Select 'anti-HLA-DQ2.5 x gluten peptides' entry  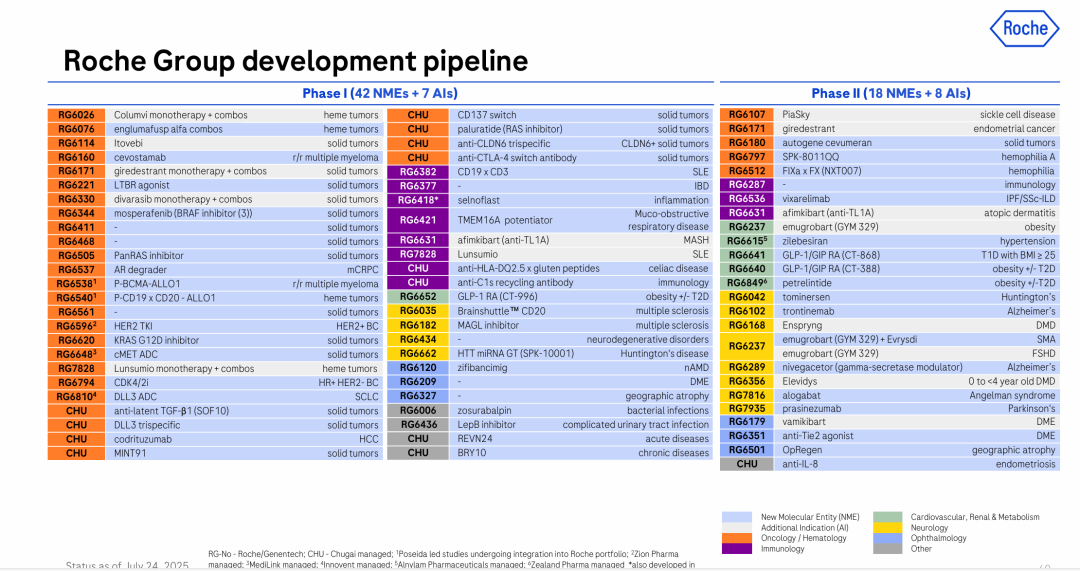[x=528, y=269]
